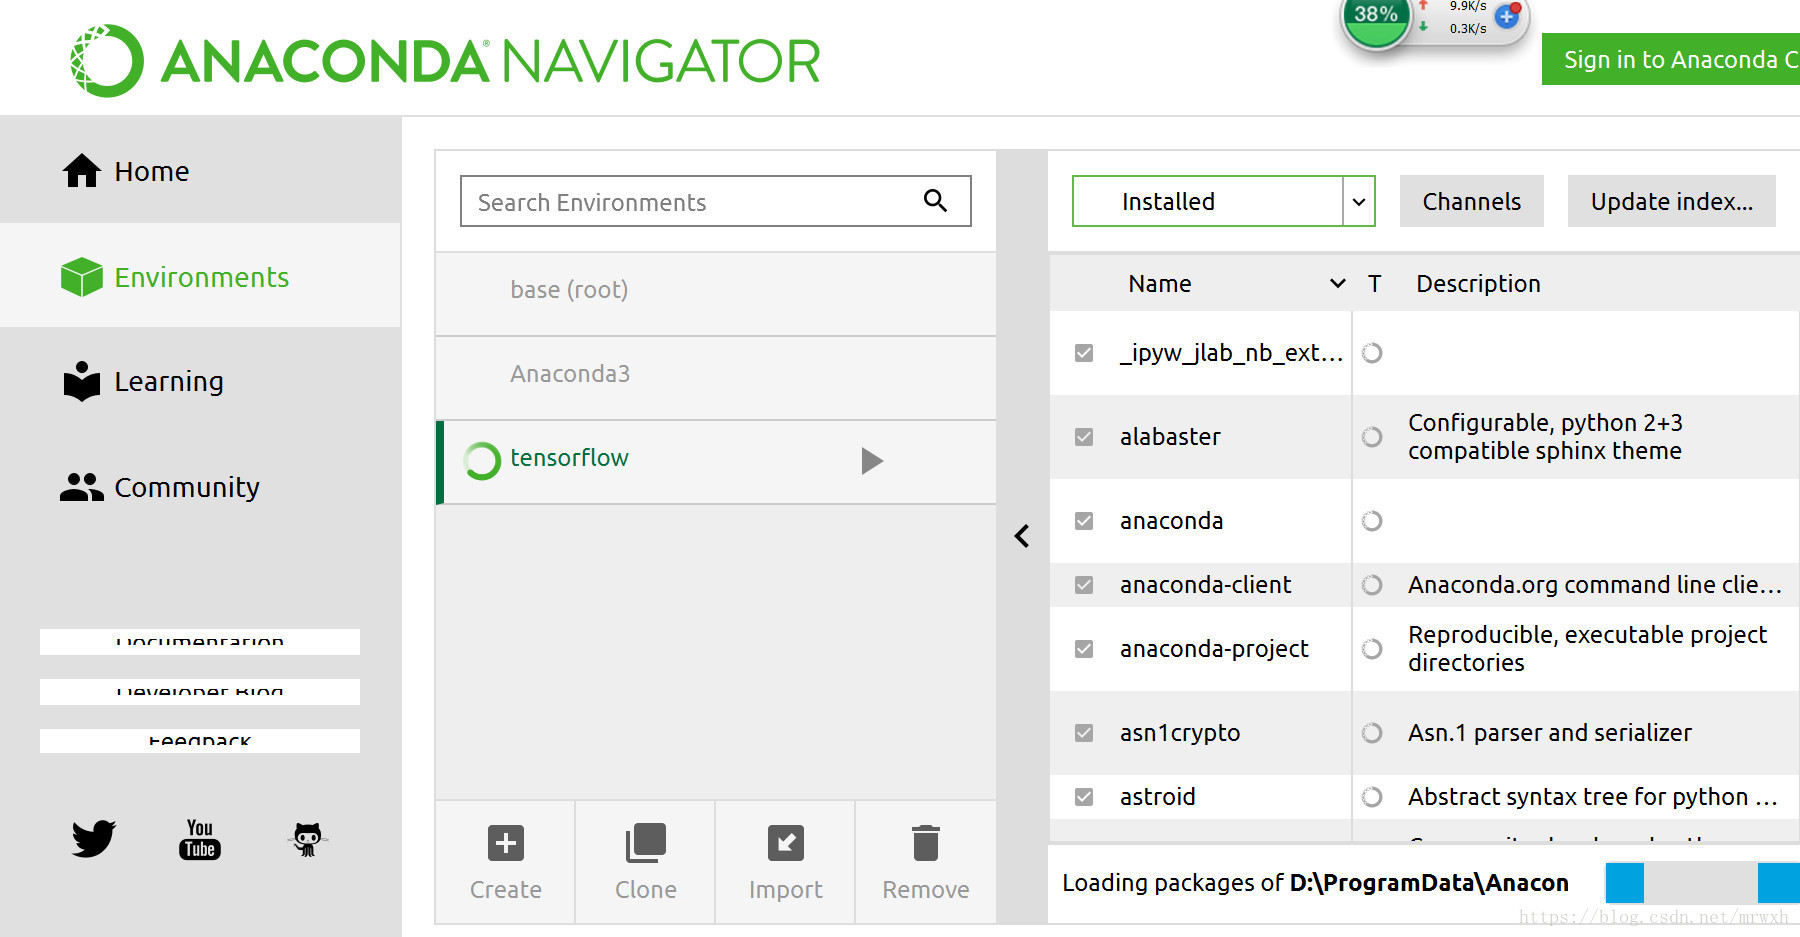Collapse the environments panel with arrow
This screenshot has height=937, width=1800.
[x=1022, y=536]
